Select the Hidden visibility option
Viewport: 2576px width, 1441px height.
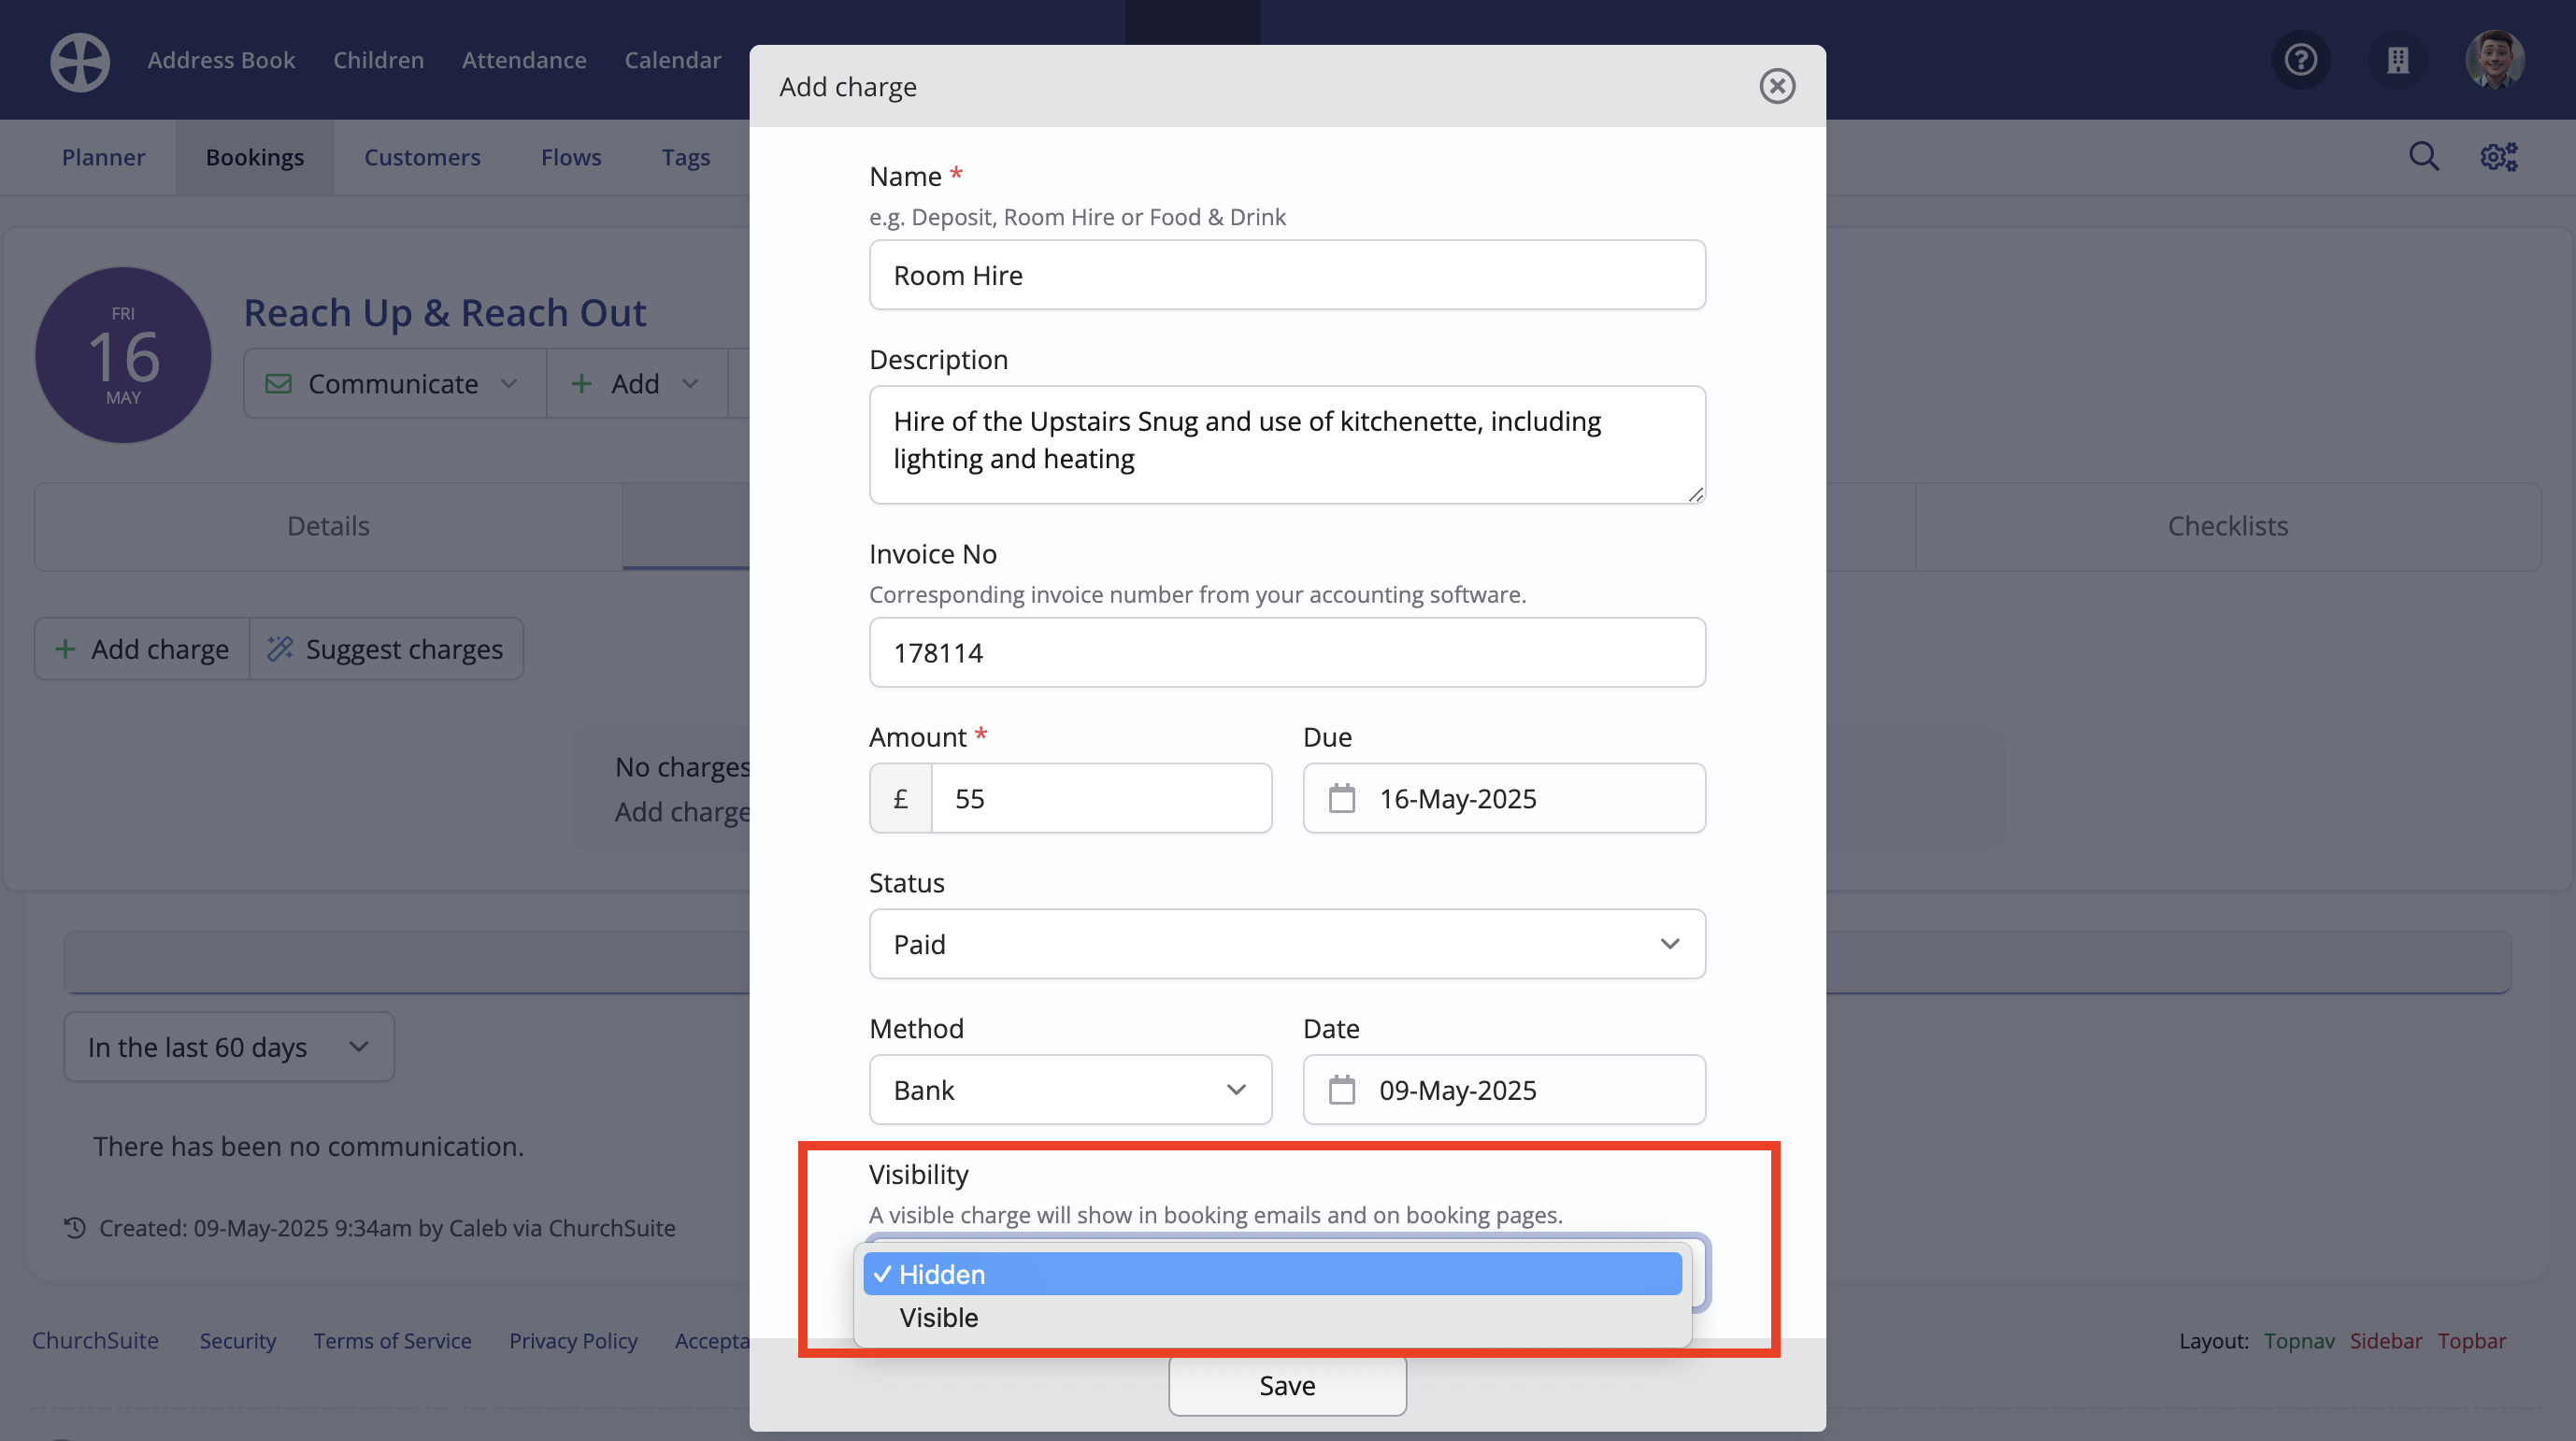1272,1273
